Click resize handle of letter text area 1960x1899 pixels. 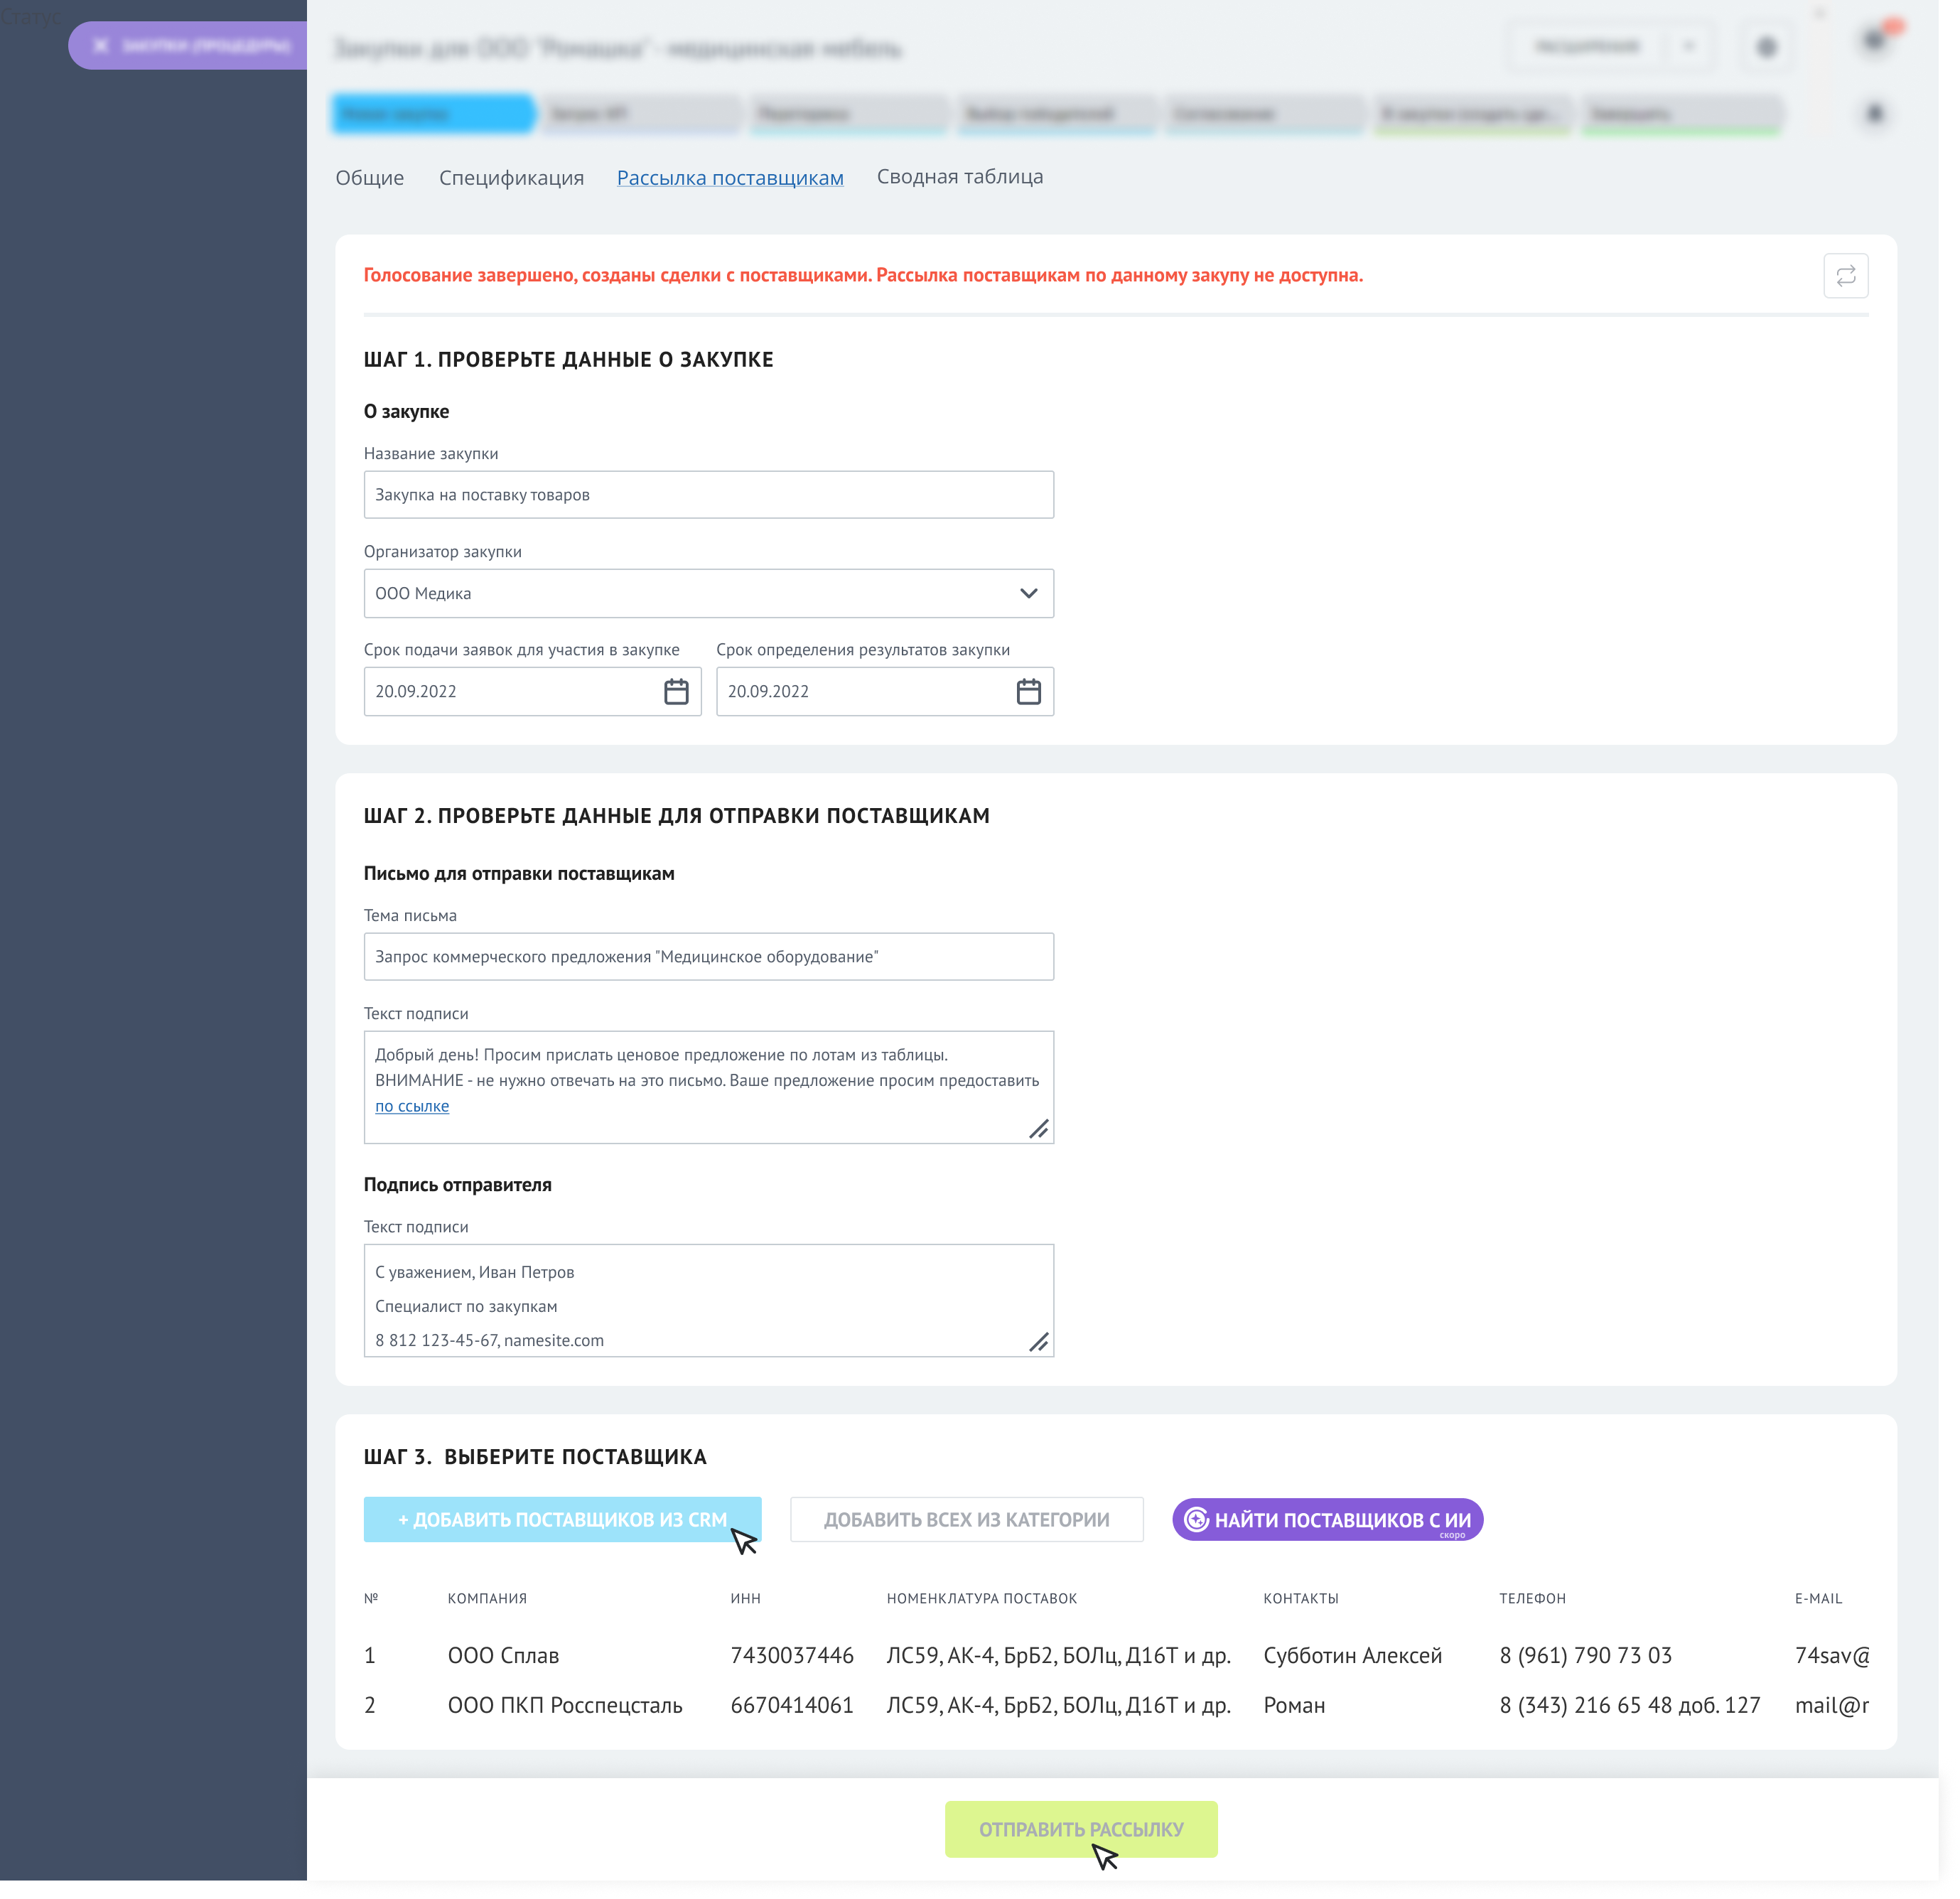pos(1039,1129)
